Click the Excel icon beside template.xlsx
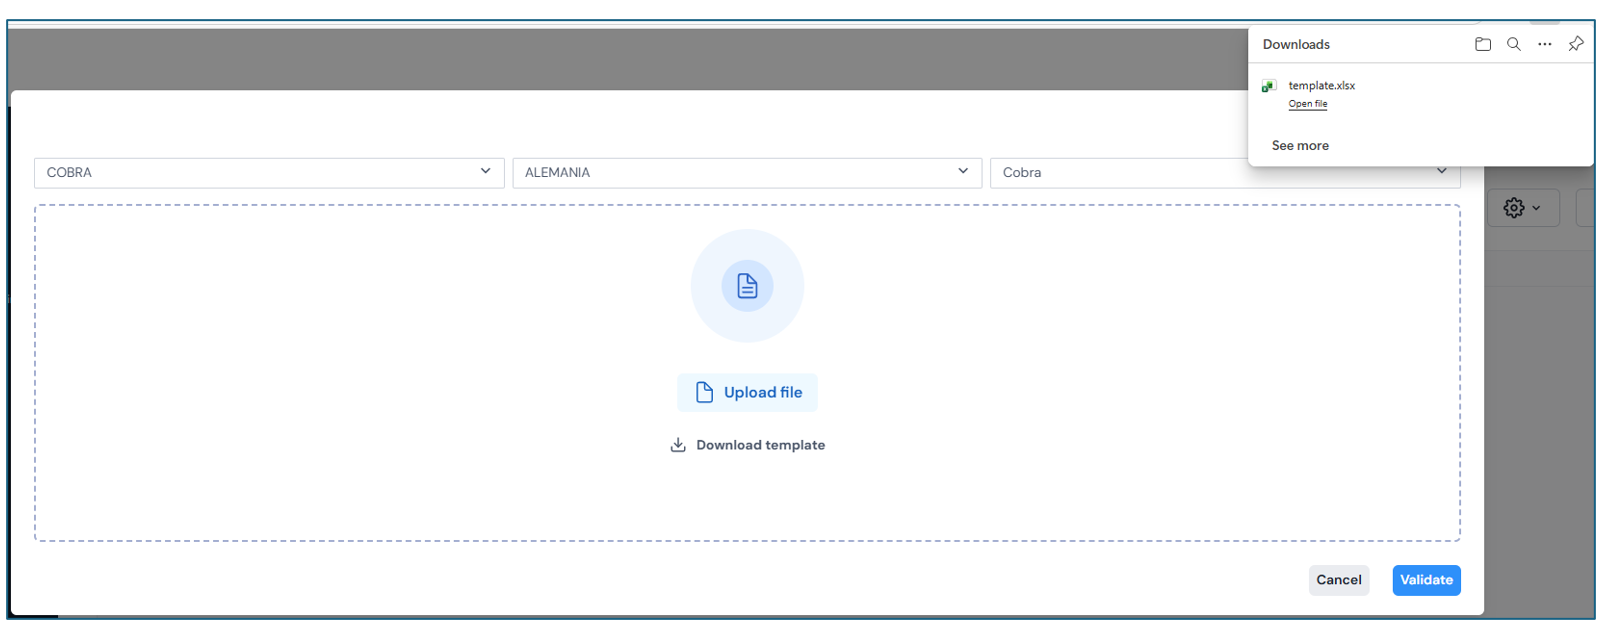The height and width of the screenshot is (628, 1605). tap(1269, 86)
